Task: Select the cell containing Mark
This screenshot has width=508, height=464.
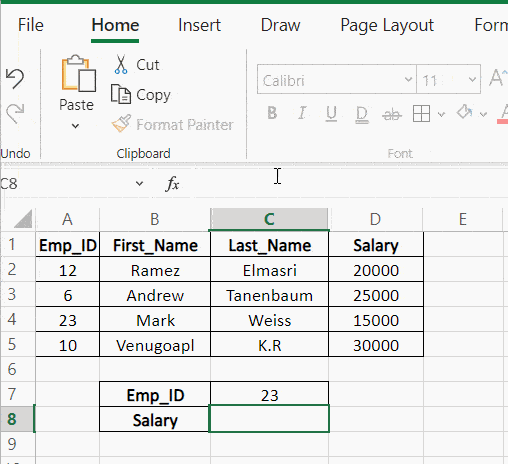Action: pos(155,320)
